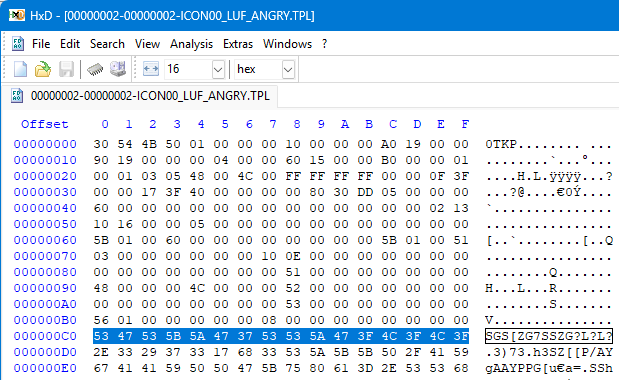Click column header A
This screenshot has height=380, width=619.
pos(345,124)
